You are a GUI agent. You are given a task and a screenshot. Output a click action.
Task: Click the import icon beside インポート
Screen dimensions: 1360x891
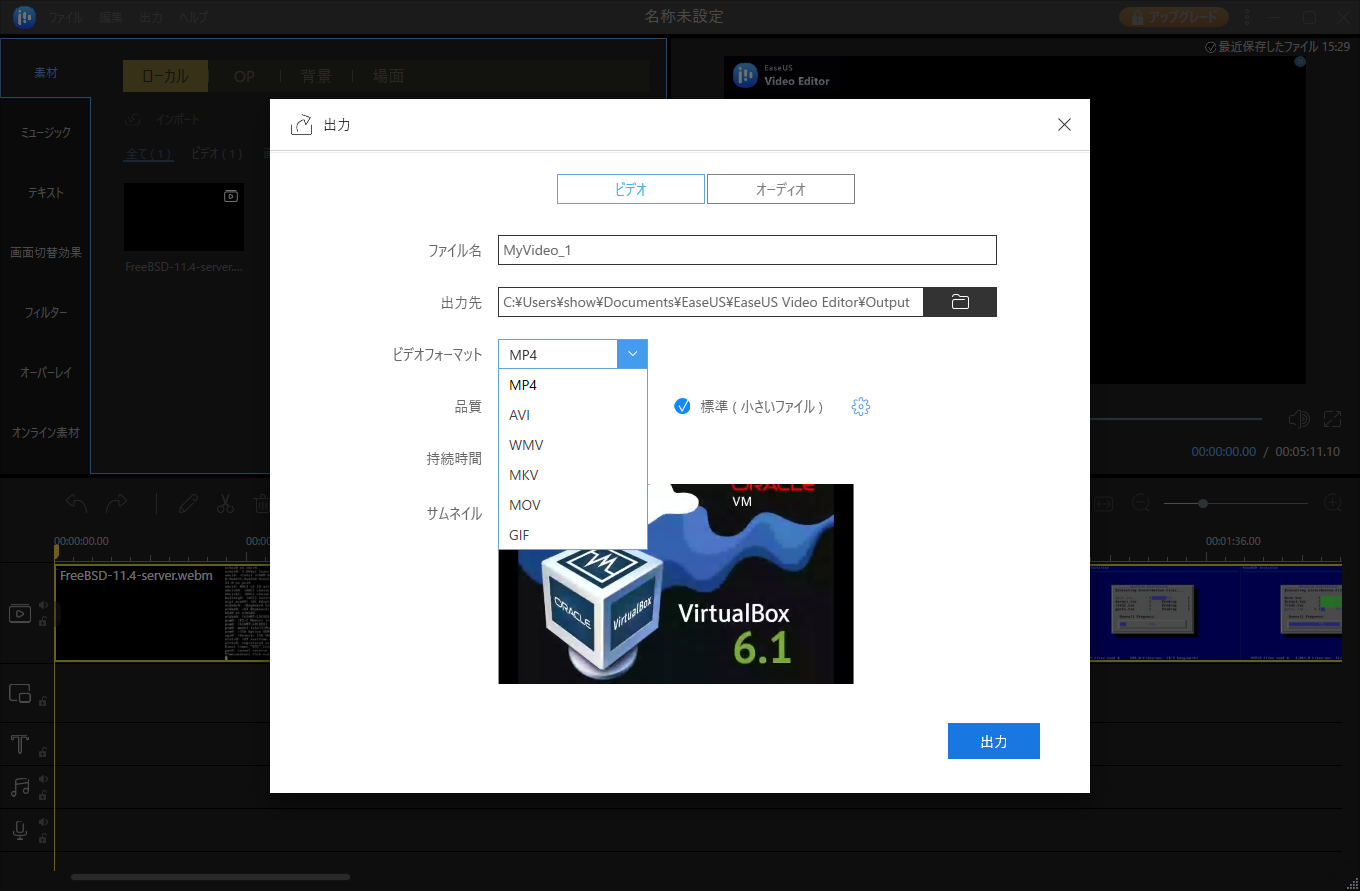tap(133, 120)
